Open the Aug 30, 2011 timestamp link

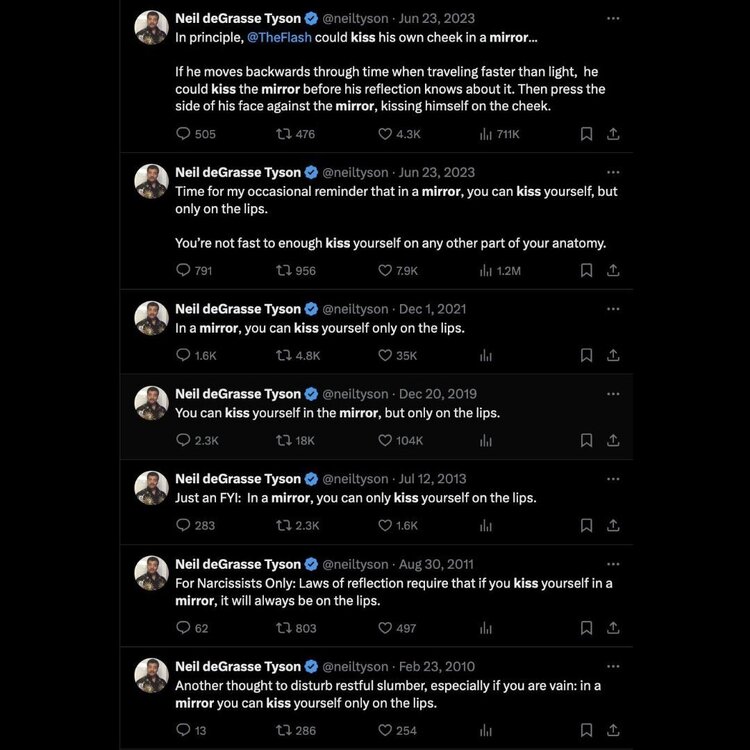[436, 565]
